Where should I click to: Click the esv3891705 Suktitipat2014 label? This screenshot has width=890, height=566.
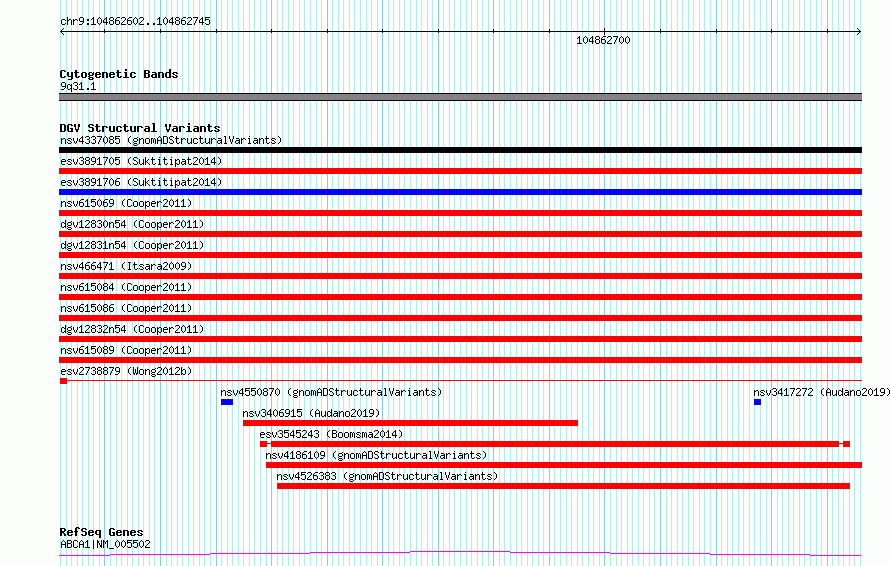click(x=141, y=161)
